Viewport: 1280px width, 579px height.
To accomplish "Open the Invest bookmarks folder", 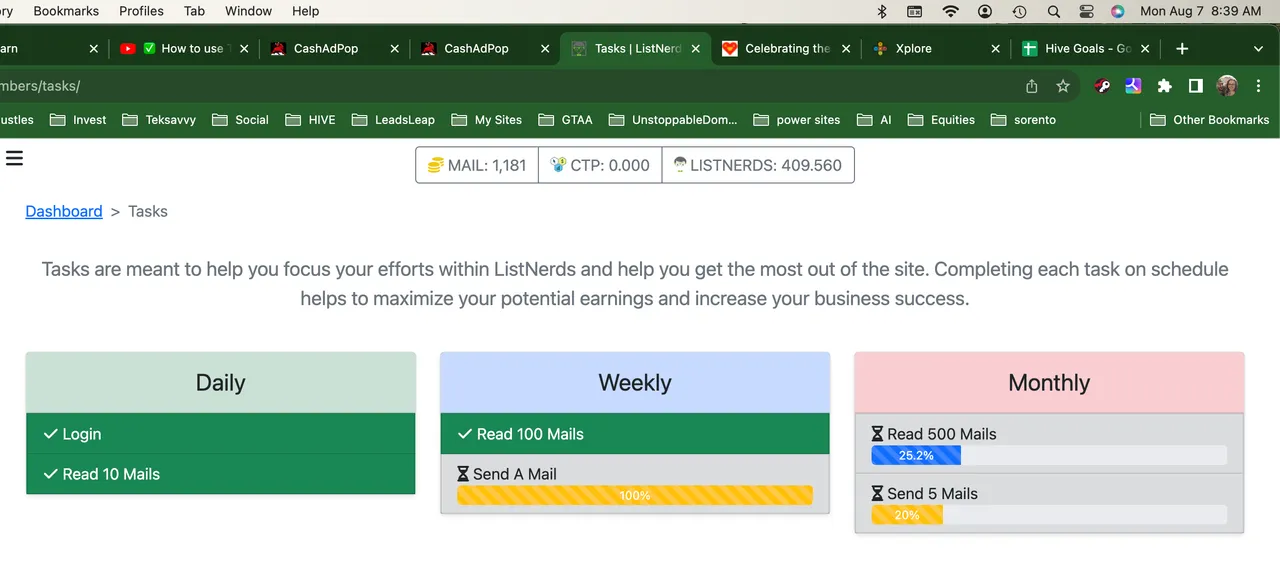I will point(78,119).
